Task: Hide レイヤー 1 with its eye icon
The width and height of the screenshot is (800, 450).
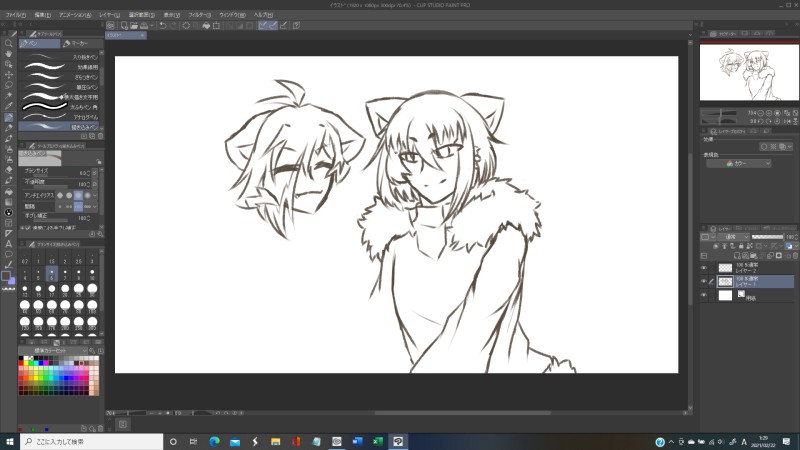Action: (x=704, y=281)
